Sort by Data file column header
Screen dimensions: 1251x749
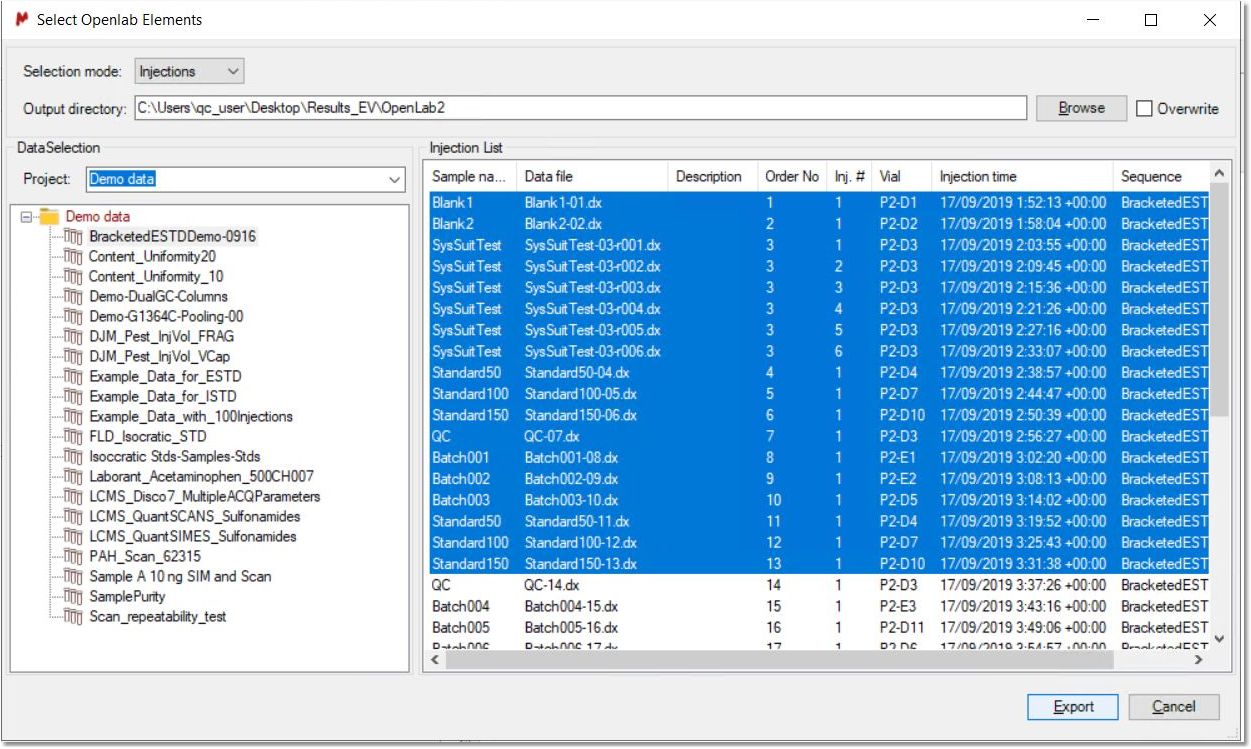click(x=592, y=177)
